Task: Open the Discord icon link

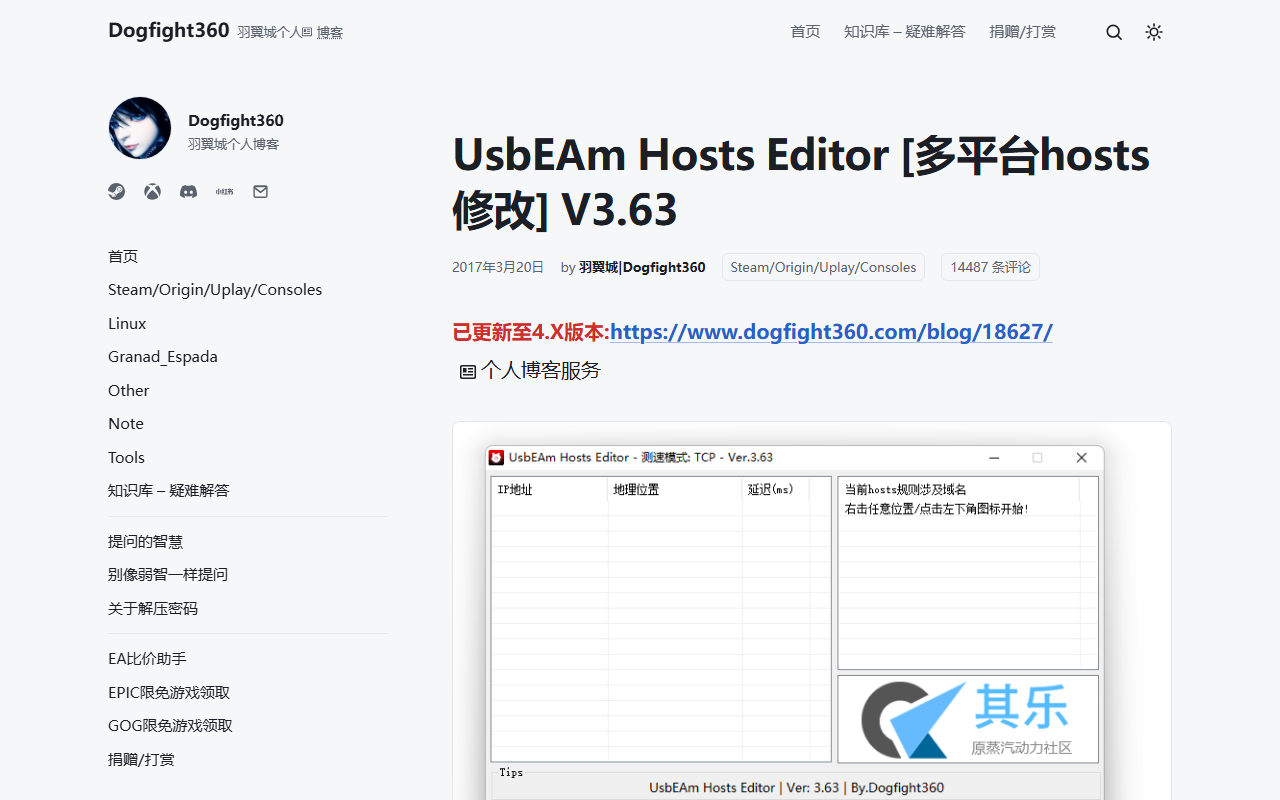Action: [x=188, y=191]
